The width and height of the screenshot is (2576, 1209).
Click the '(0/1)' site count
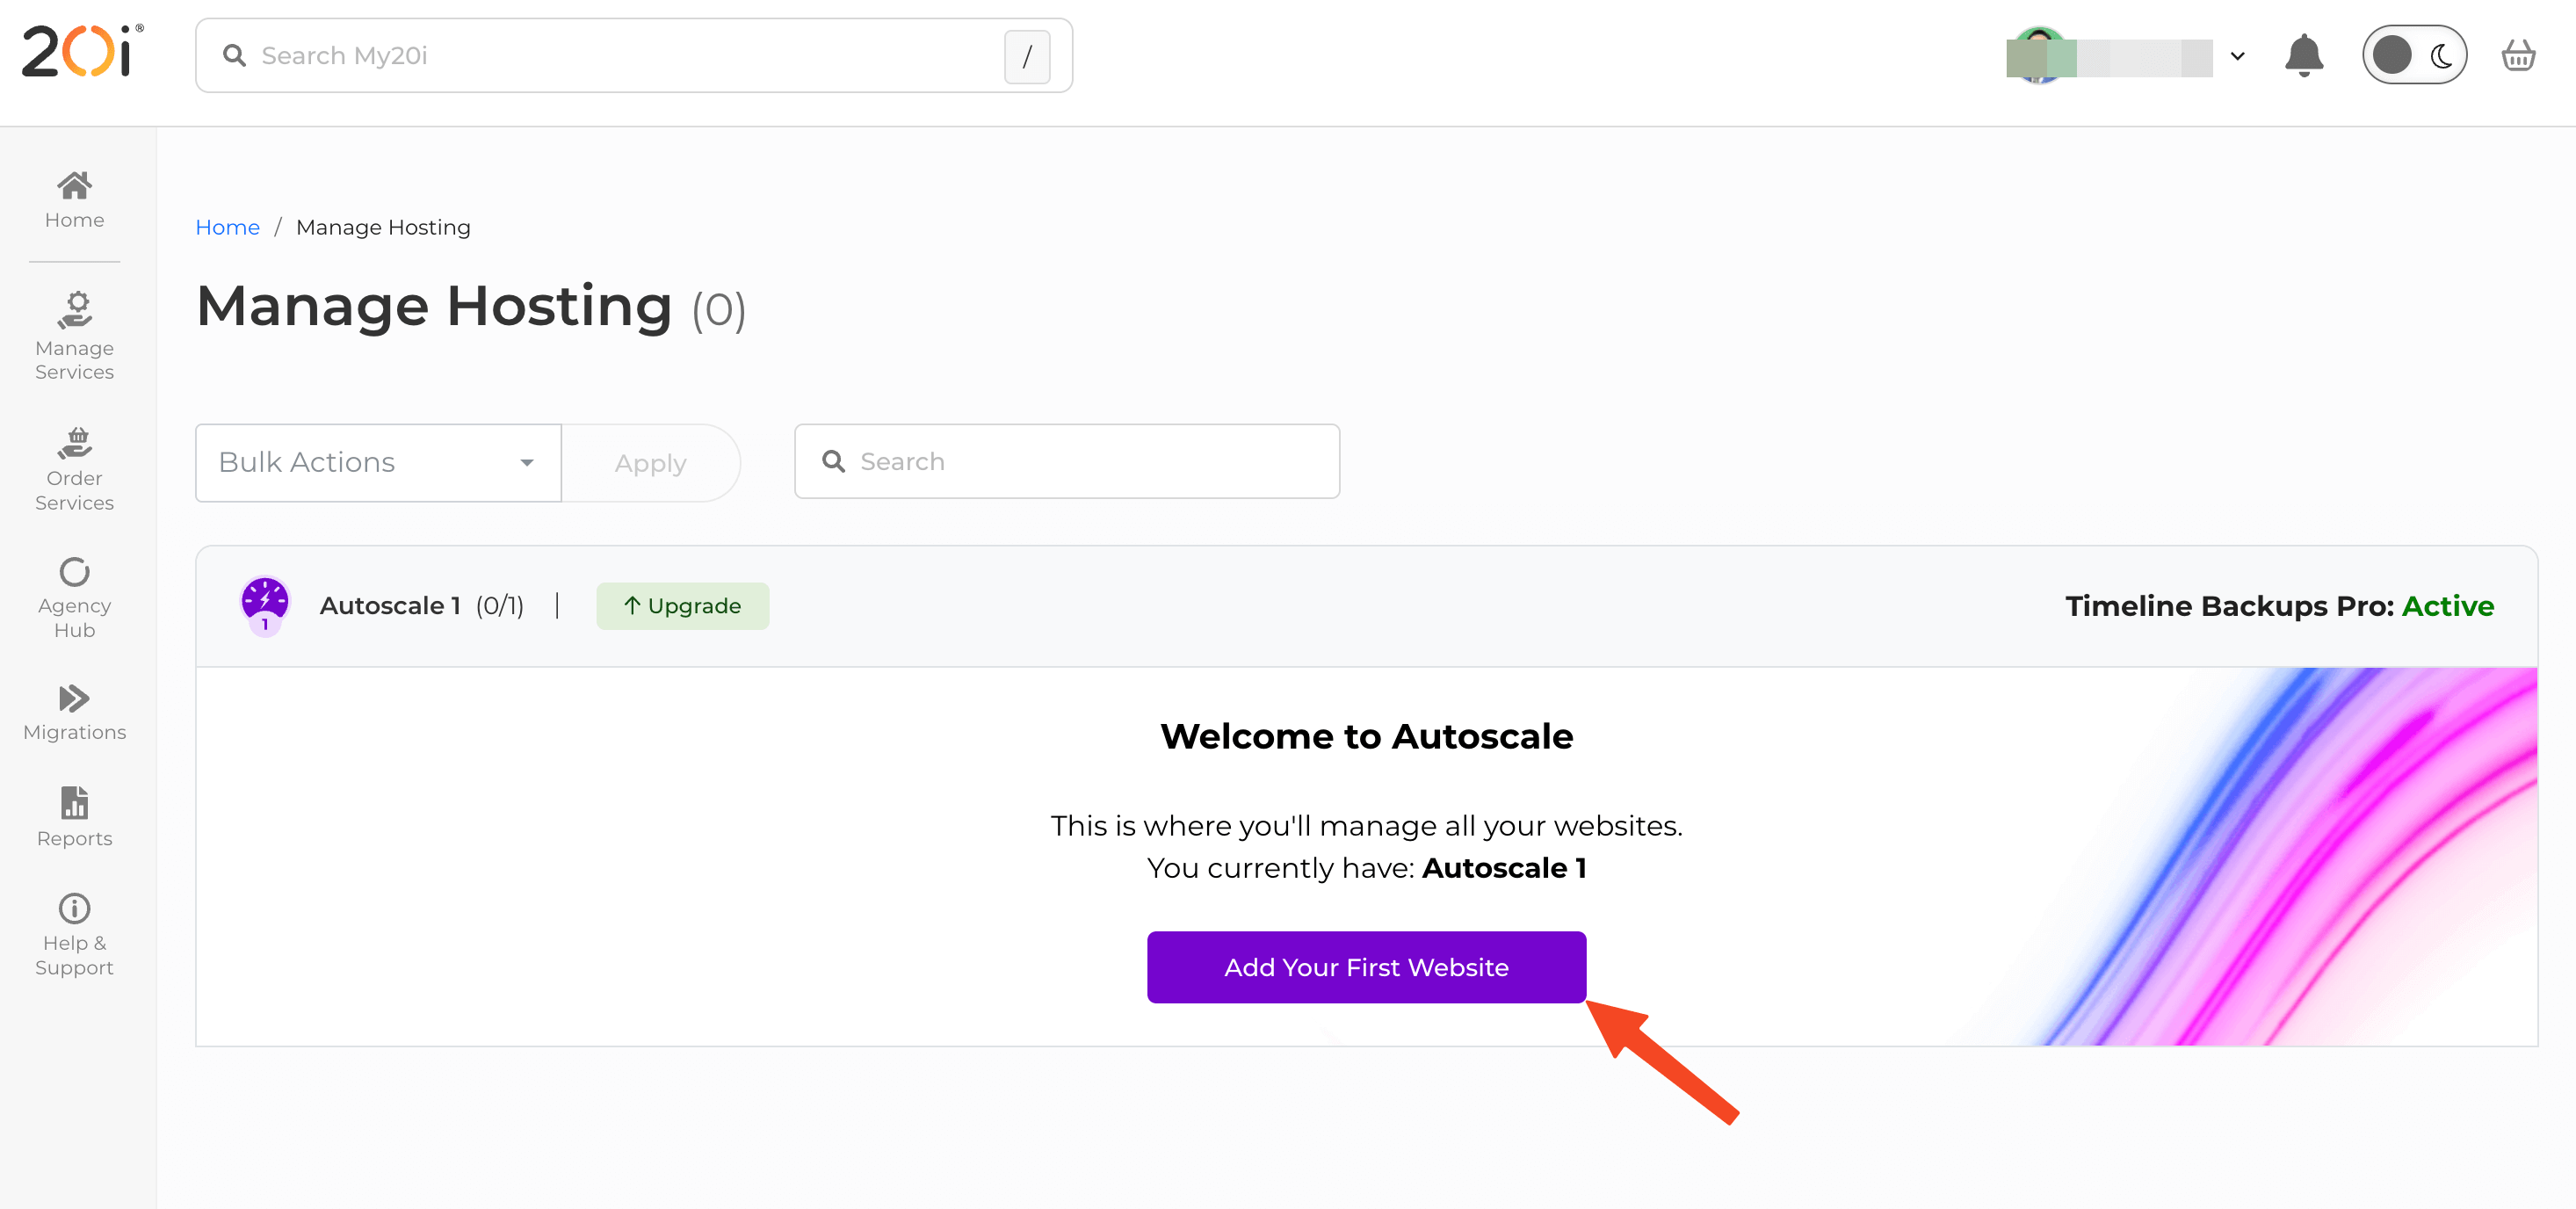coord(500,605)
